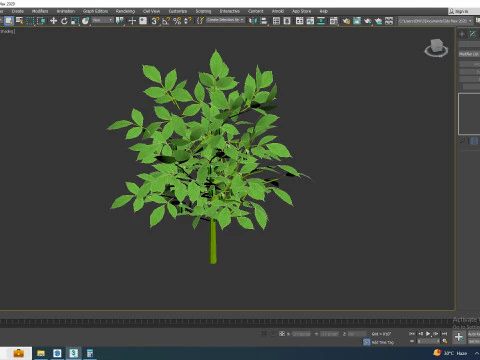Screen dimensions: 480x360
Task: Go to end frame
Action: (x=444, y=333)
